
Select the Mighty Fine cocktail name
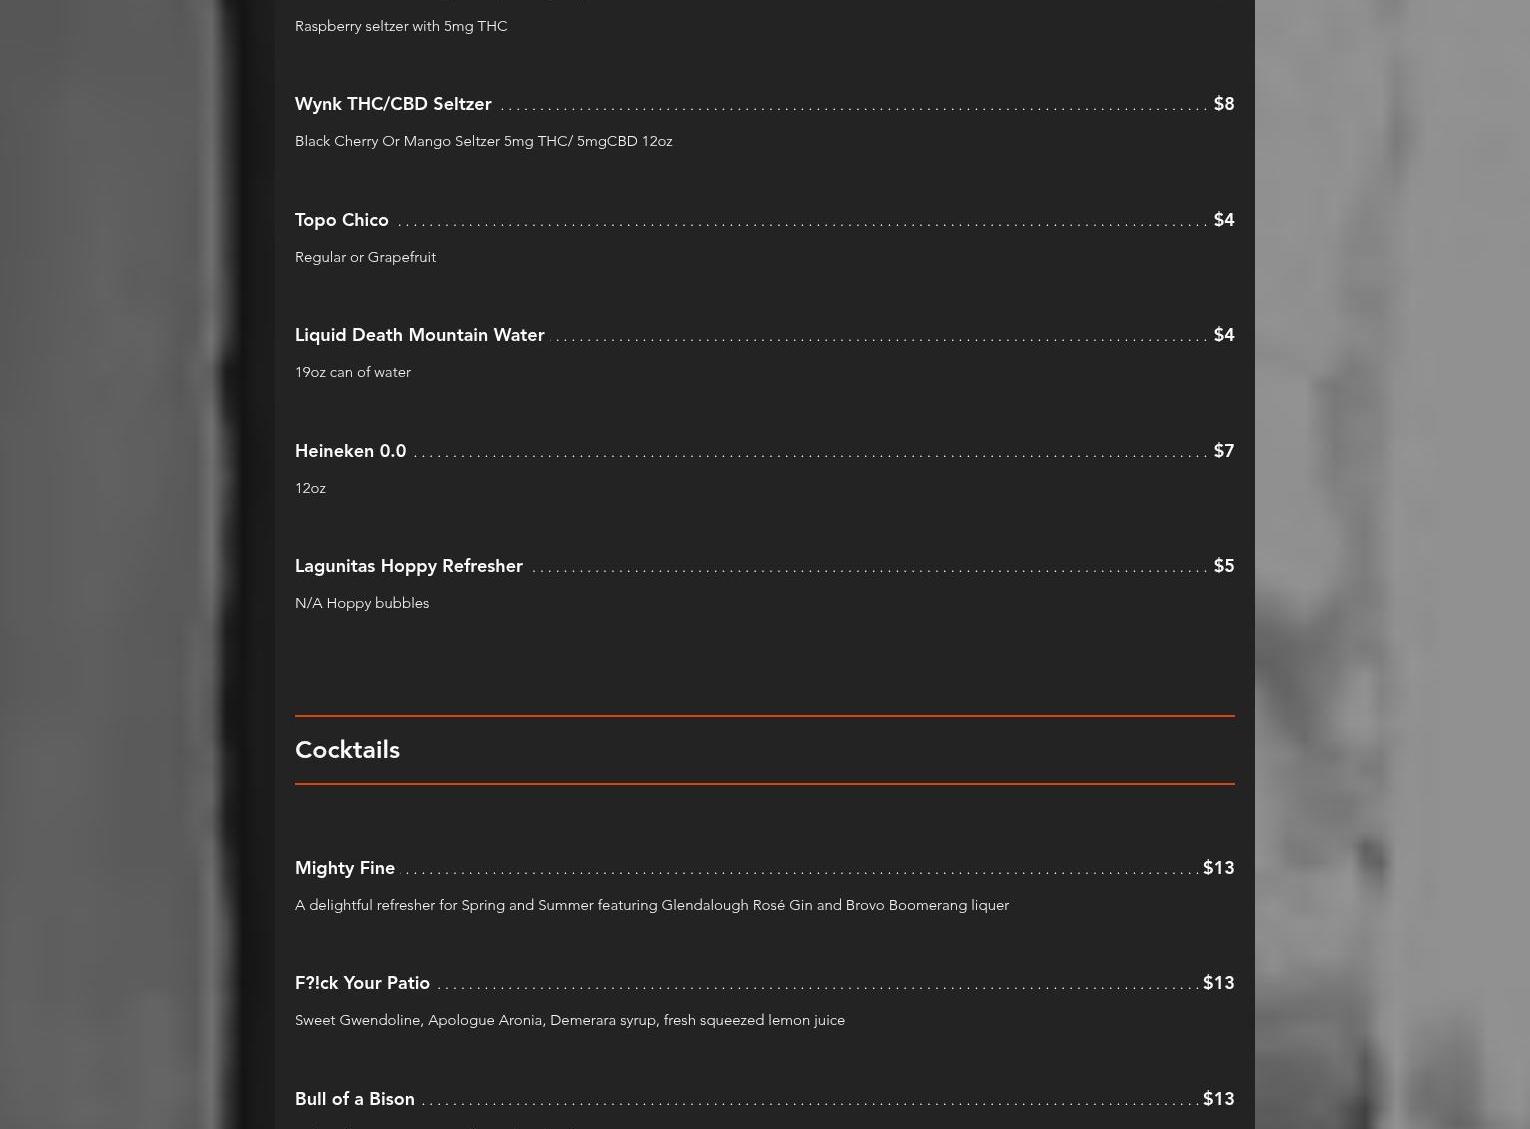[x=345, y=868]
